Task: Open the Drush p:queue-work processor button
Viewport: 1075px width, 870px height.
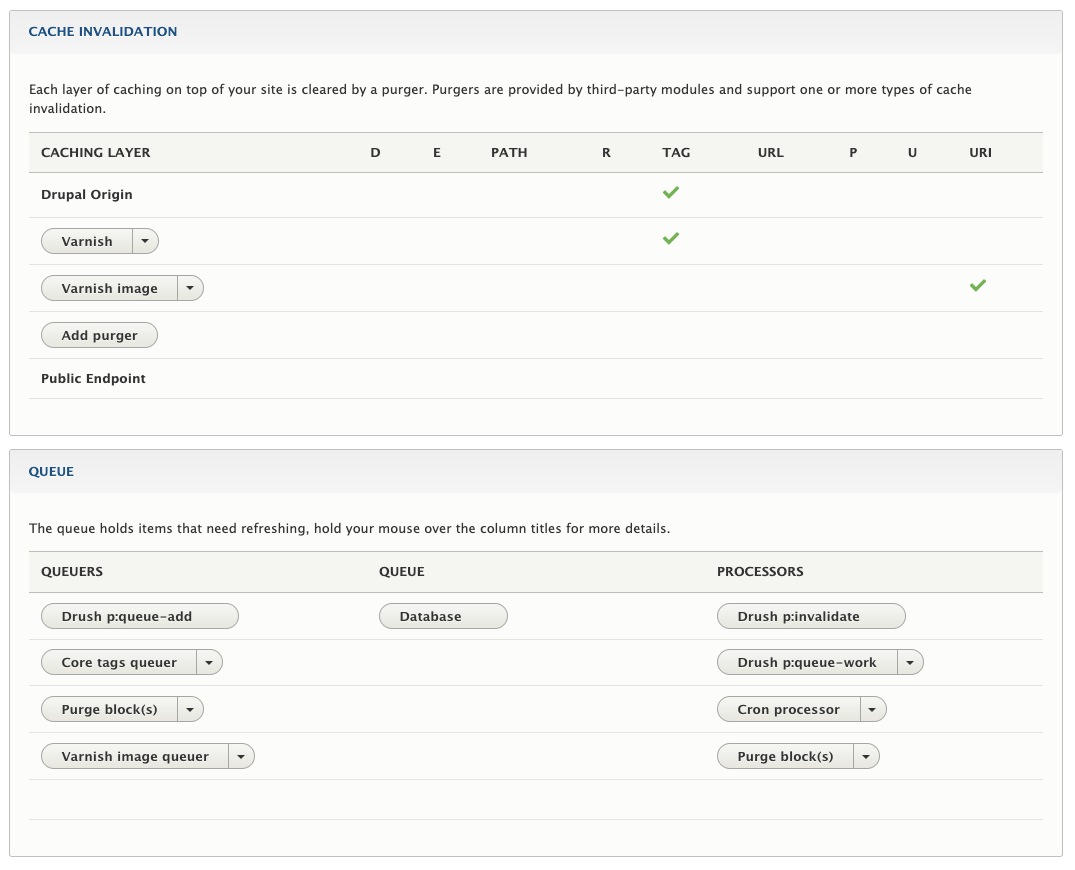Action: (807, 662)
